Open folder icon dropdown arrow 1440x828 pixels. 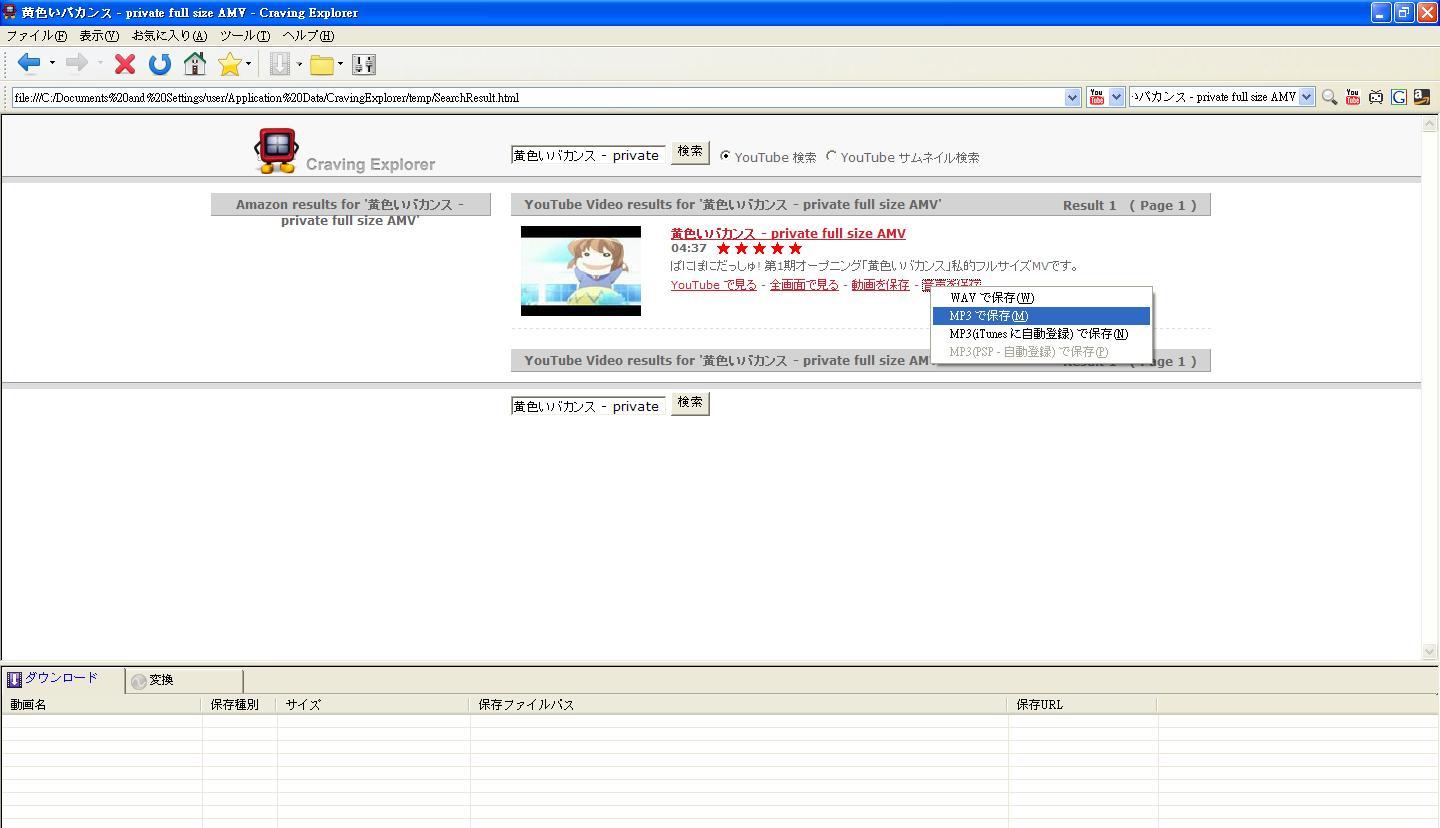tap(341, 64)
